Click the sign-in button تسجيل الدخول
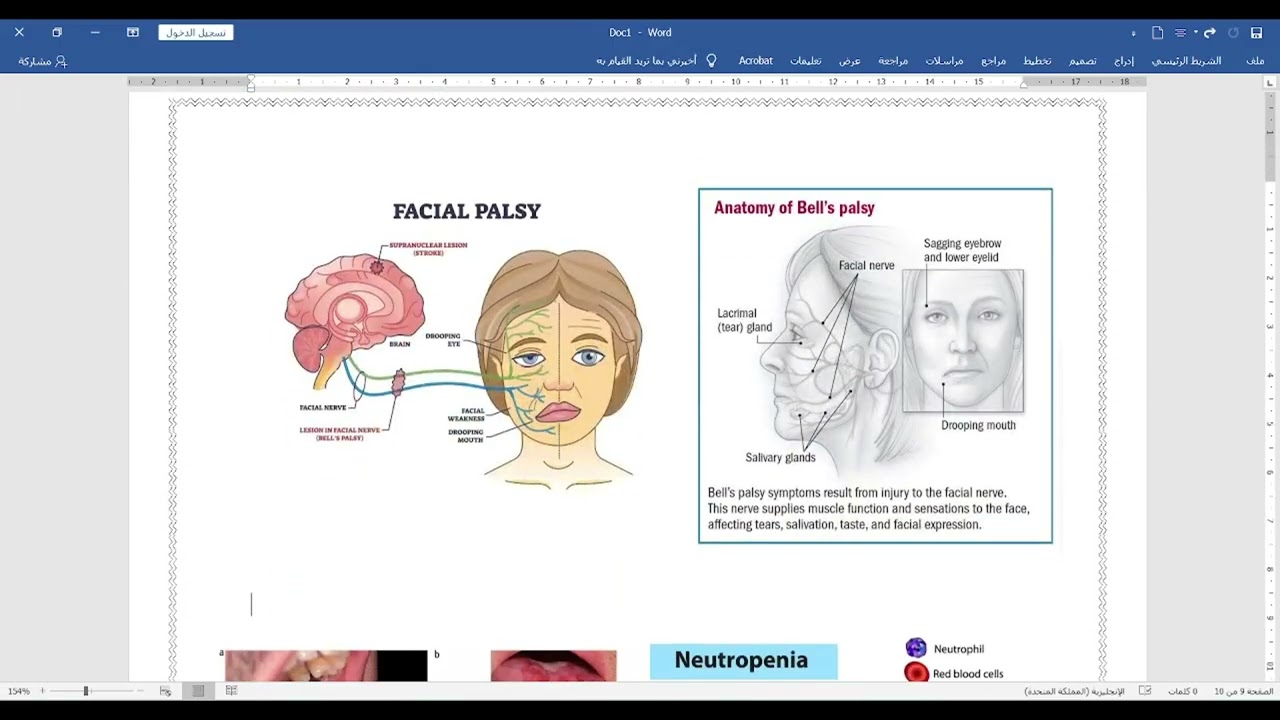 (x=196, y=33)
